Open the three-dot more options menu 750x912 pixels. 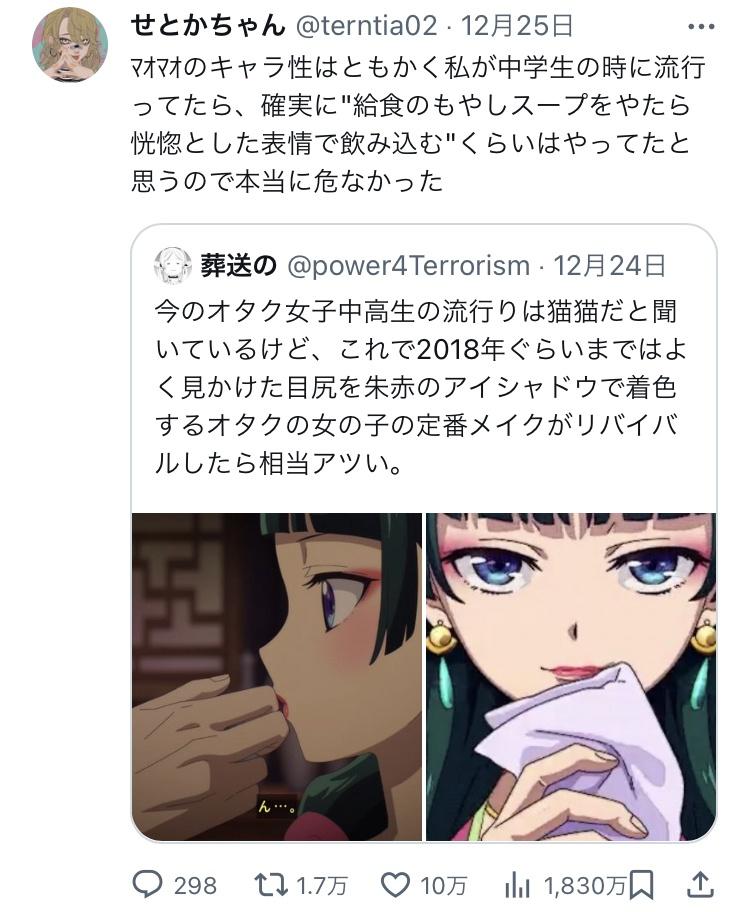701,27
